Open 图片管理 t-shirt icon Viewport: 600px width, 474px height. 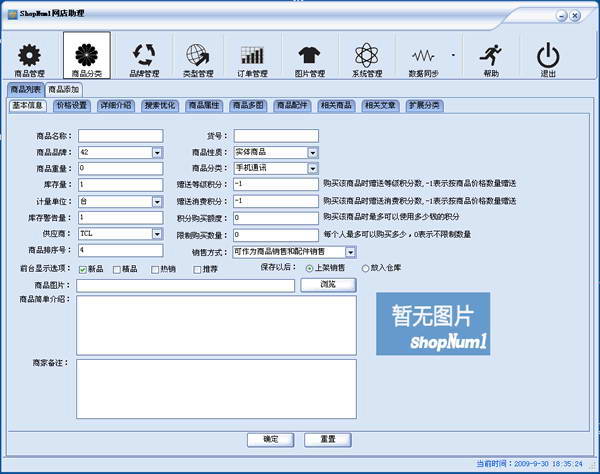pos(310,56)
